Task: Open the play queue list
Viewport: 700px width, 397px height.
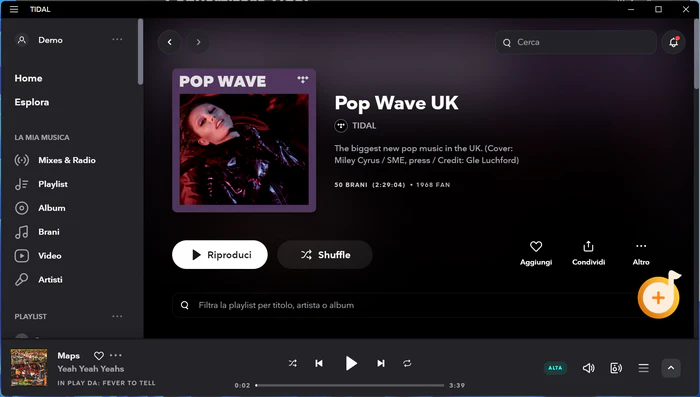Action: click(643, 368)
